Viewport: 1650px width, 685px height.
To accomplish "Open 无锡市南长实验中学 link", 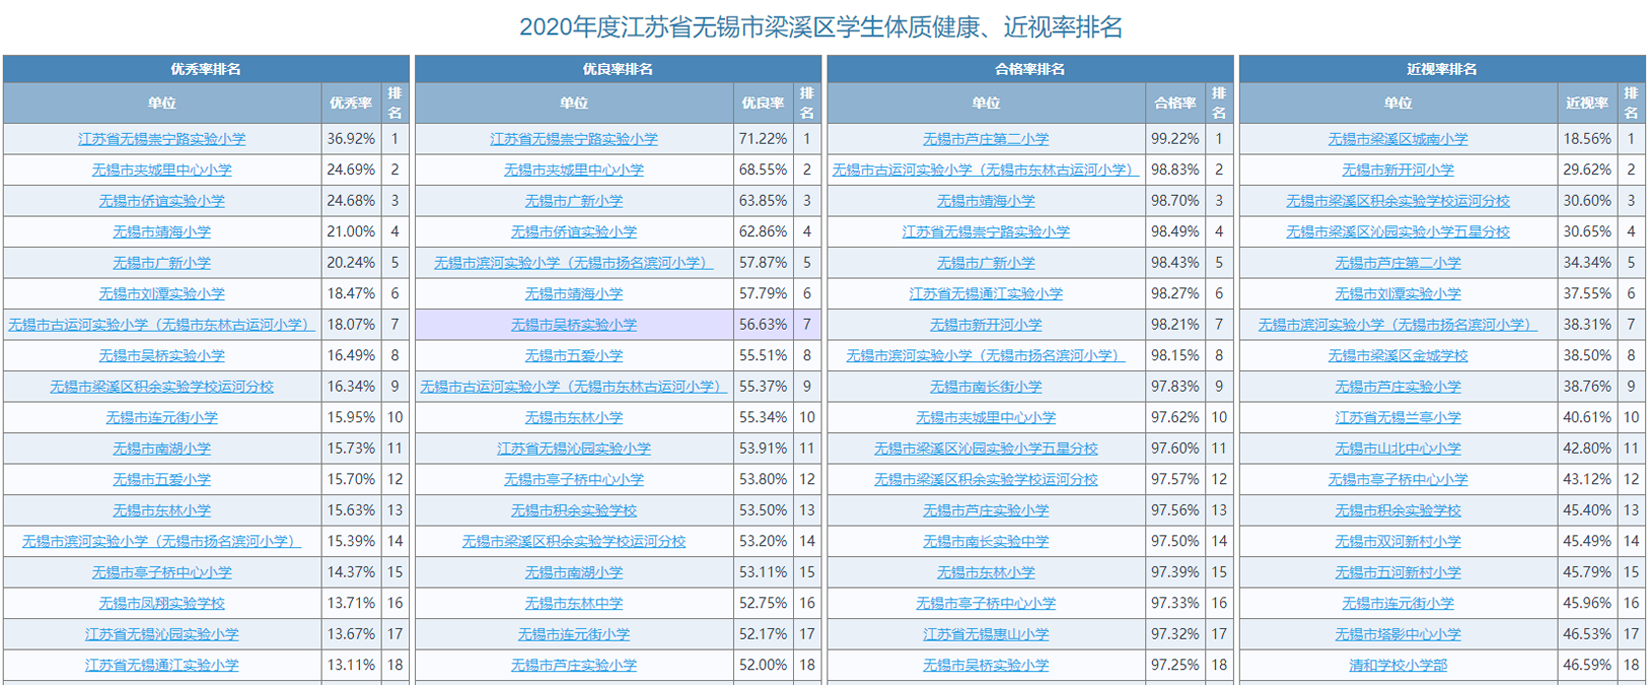I will 986,542.
